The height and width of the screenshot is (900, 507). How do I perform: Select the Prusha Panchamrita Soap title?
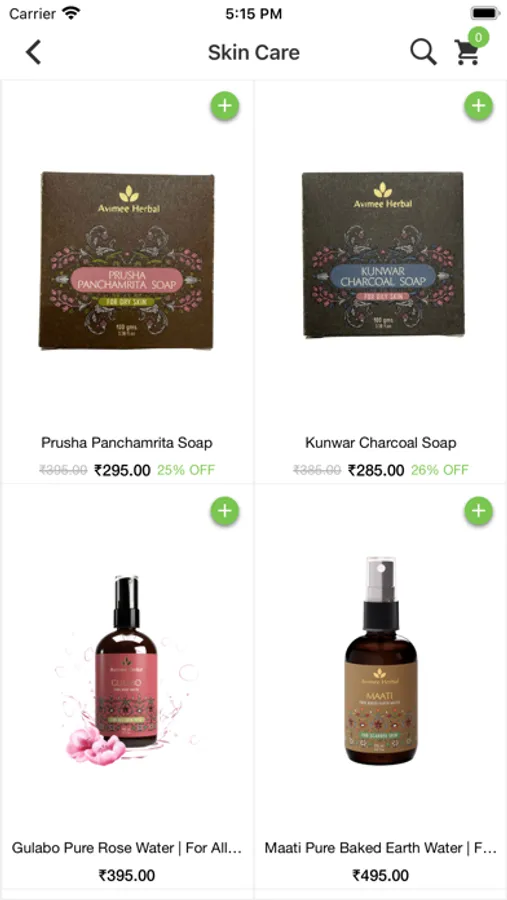click(x=127, y=443)
